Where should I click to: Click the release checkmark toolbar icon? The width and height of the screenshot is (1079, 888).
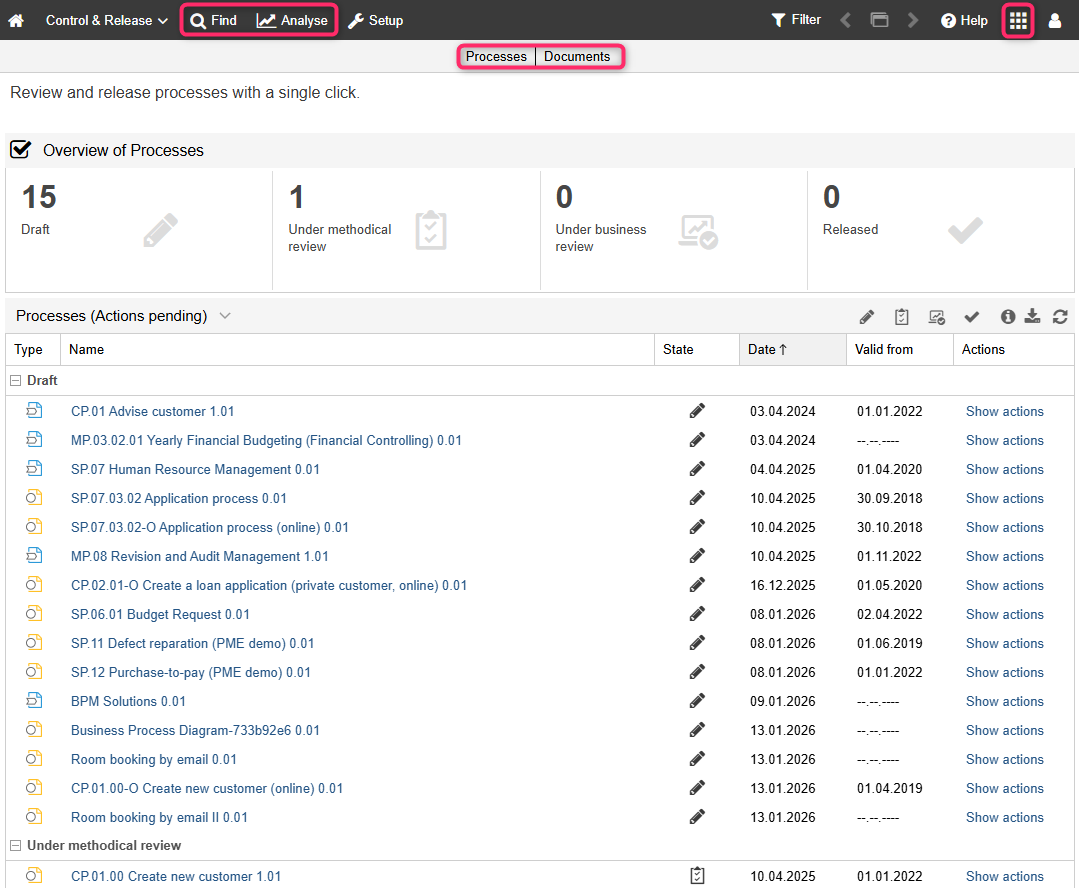[971, 317]
